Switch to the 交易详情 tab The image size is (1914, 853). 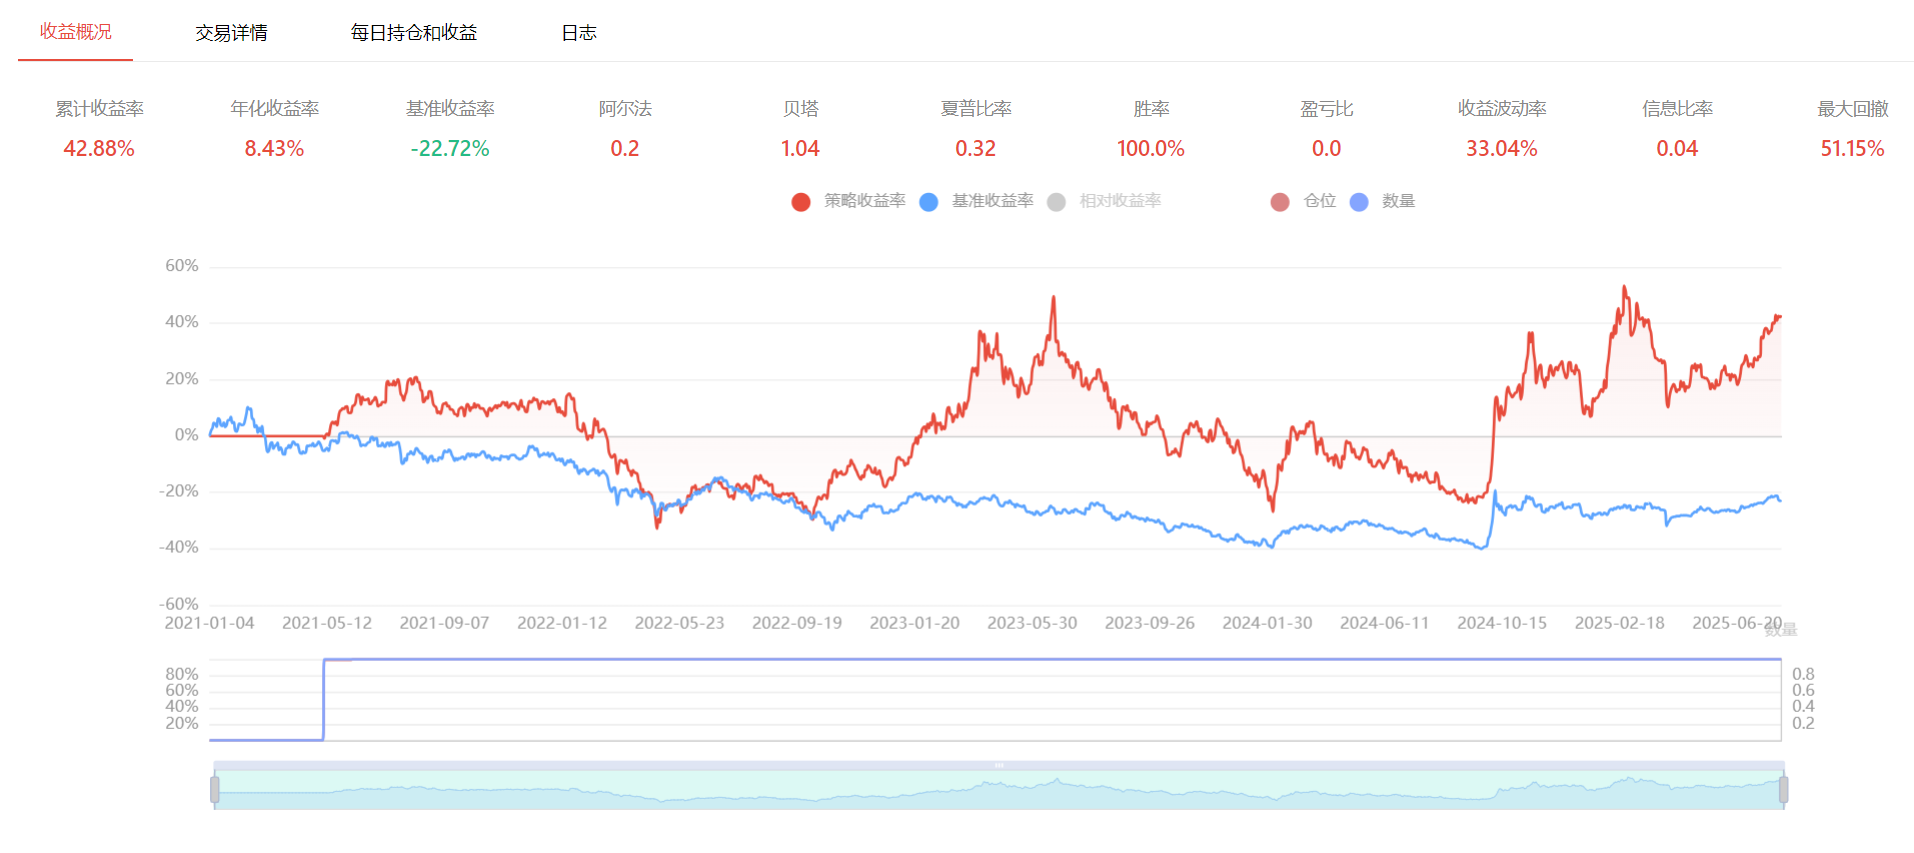pyautogui.click(x=231, y=33)
